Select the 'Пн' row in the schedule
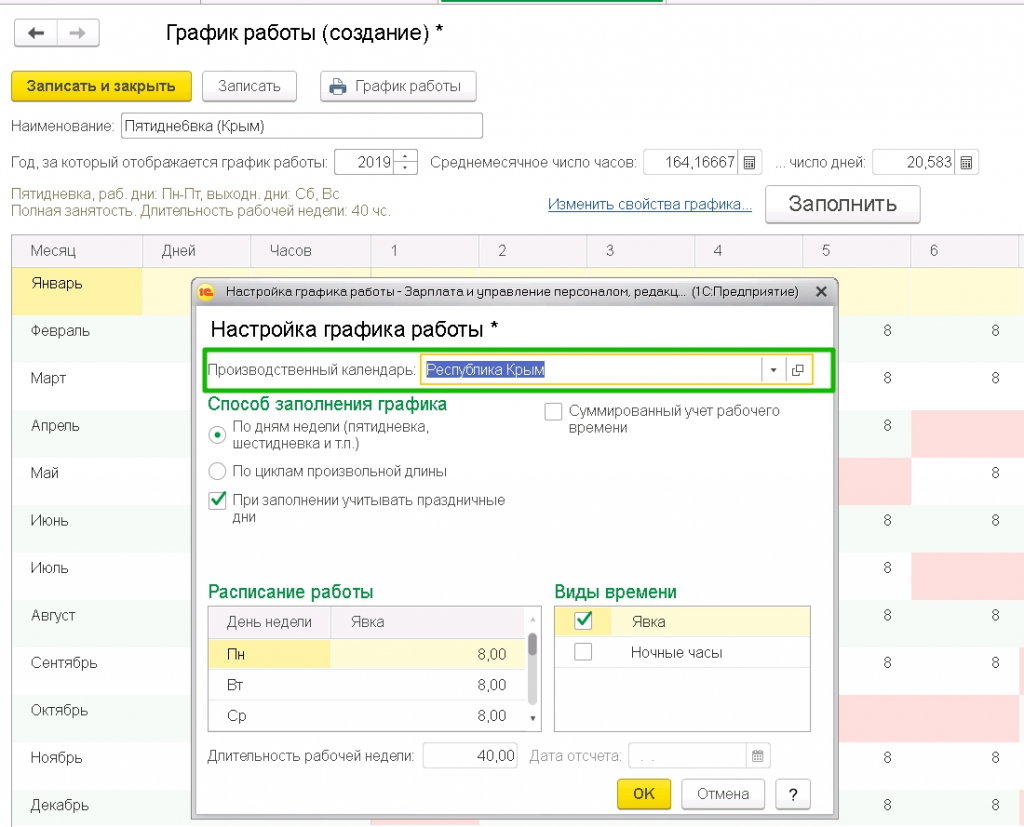Viewport: 1024px width, 827px height. (x=366, y=654)
